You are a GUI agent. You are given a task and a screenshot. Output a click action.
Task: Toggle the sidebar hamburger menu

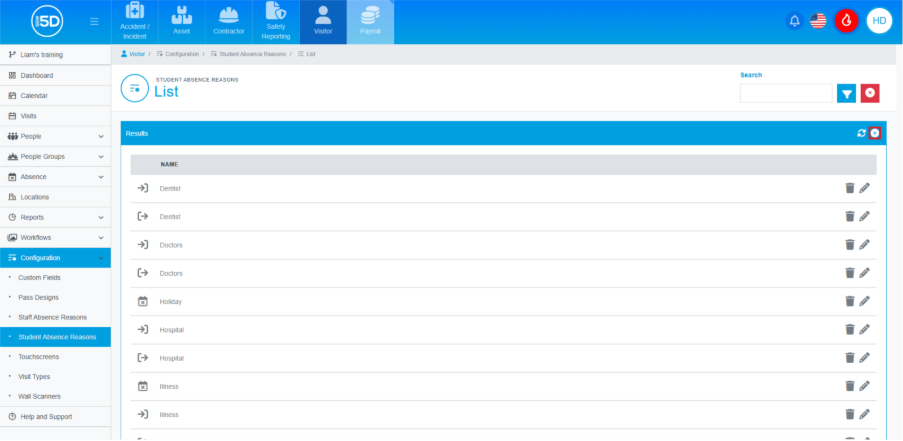pyautogui.click(x=94, y=22)
